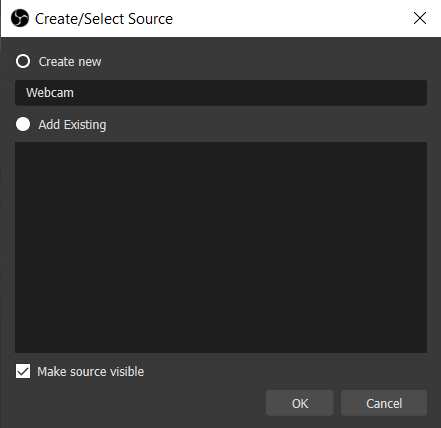Focus the Webcam source name field
441x428 pixels.
click(221, 93)
